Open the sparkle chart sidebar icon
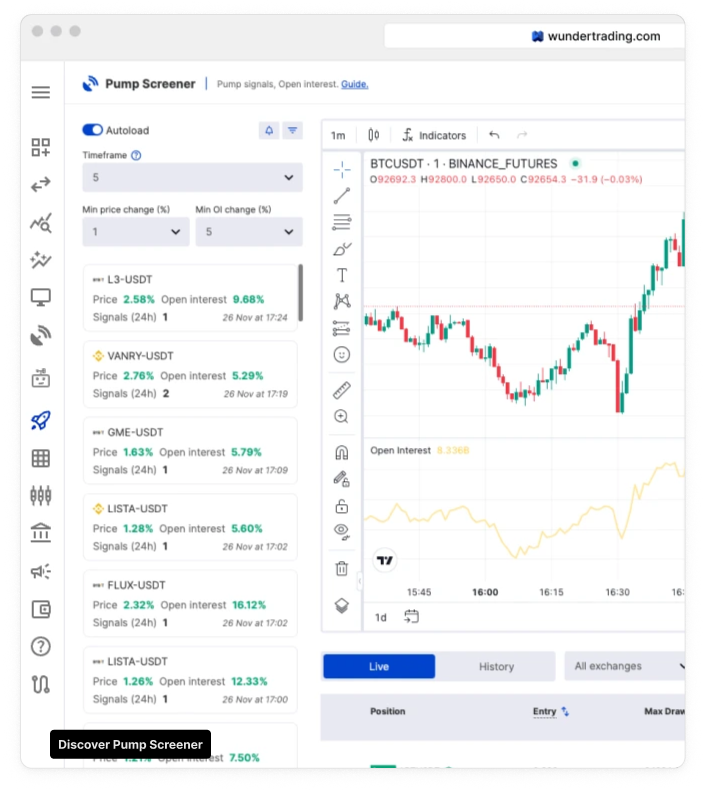 (41, 260)
